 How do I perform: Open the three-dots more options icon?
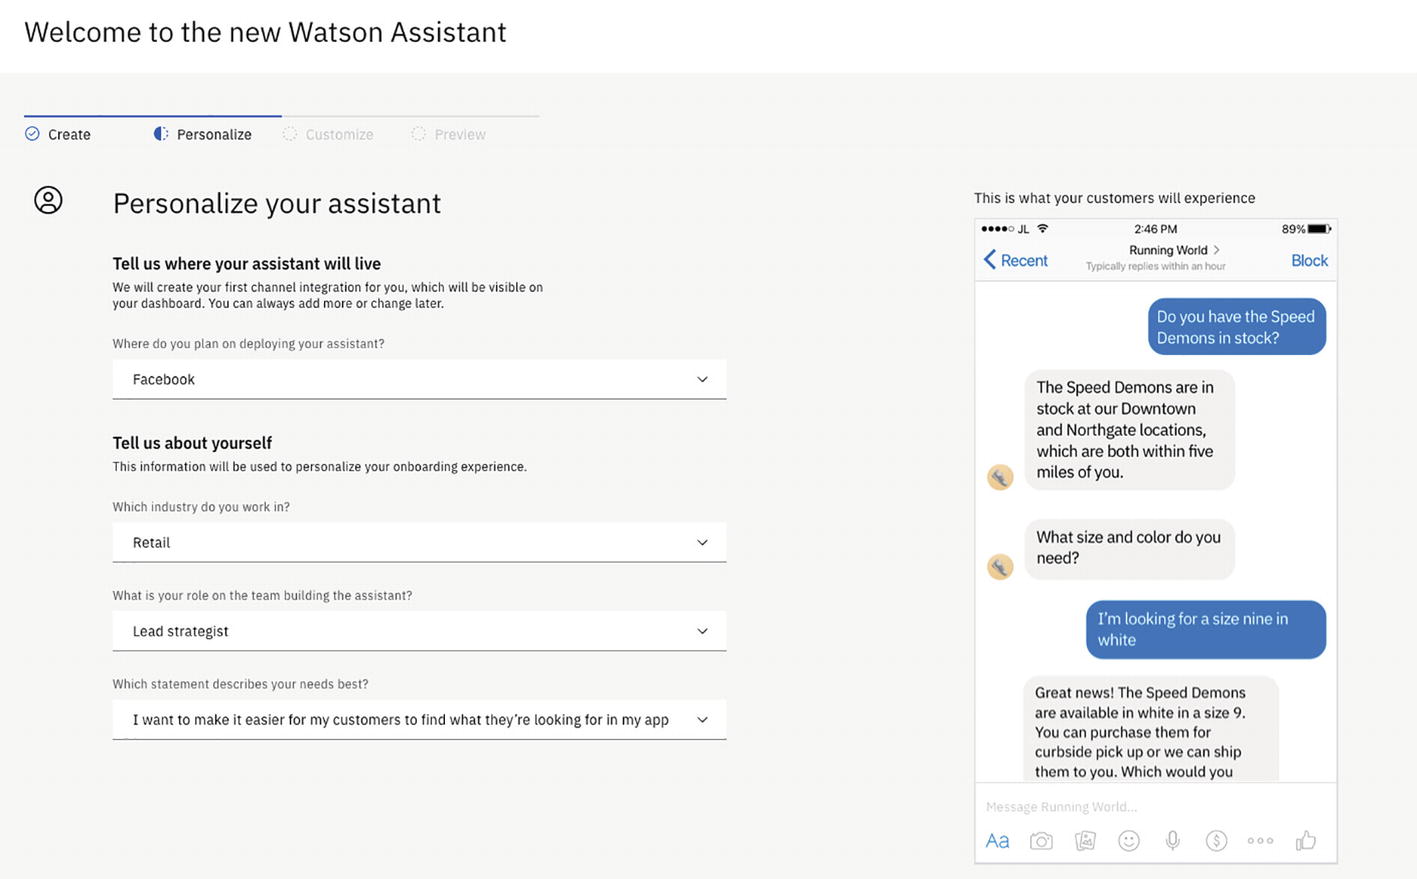coord(1260,841)
